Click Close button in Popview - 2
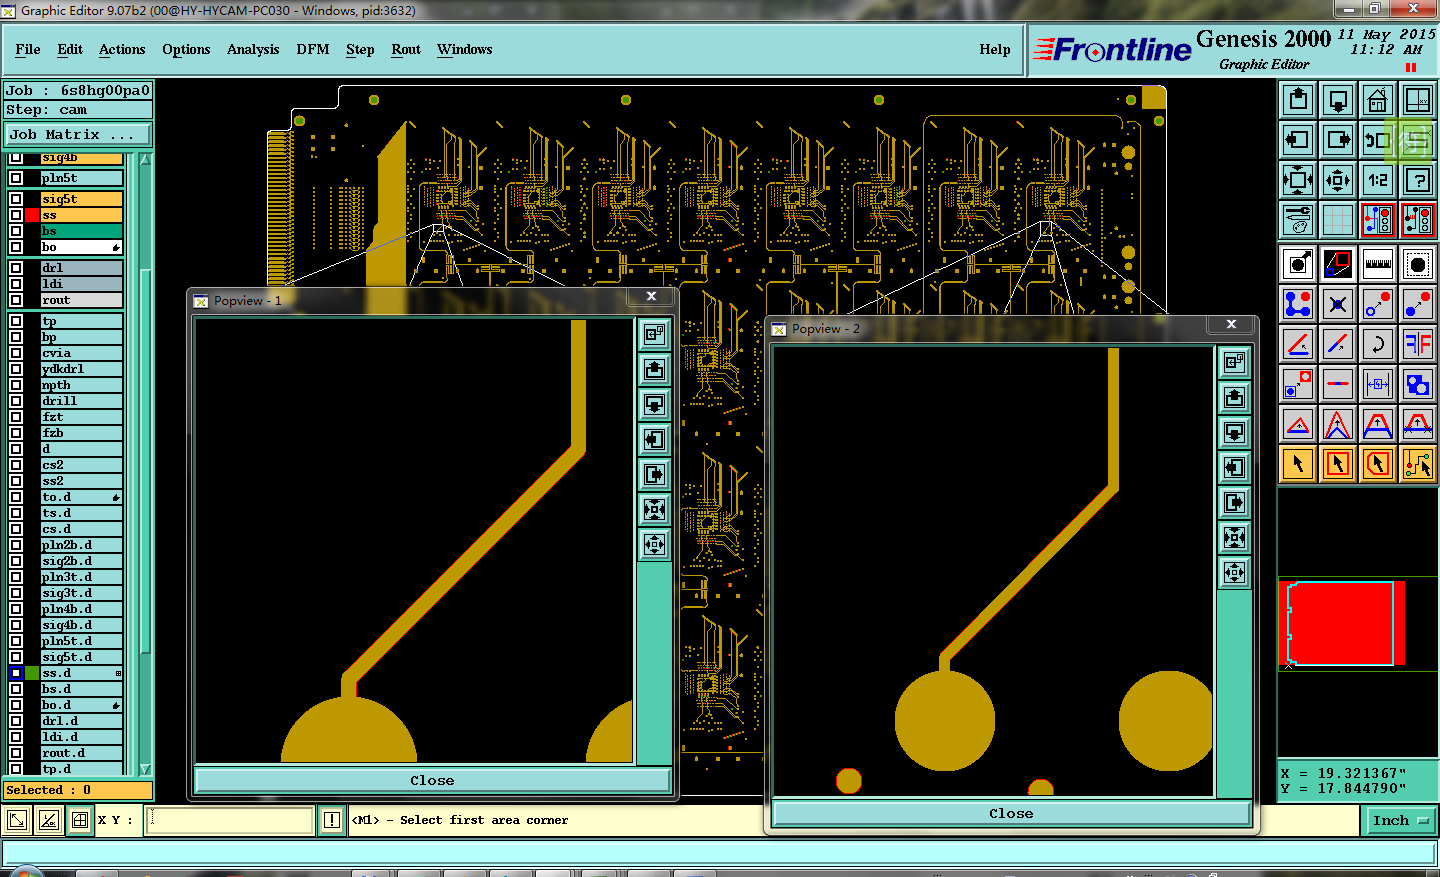This screenshot has width=1440, height=877. click(1011, 813)
